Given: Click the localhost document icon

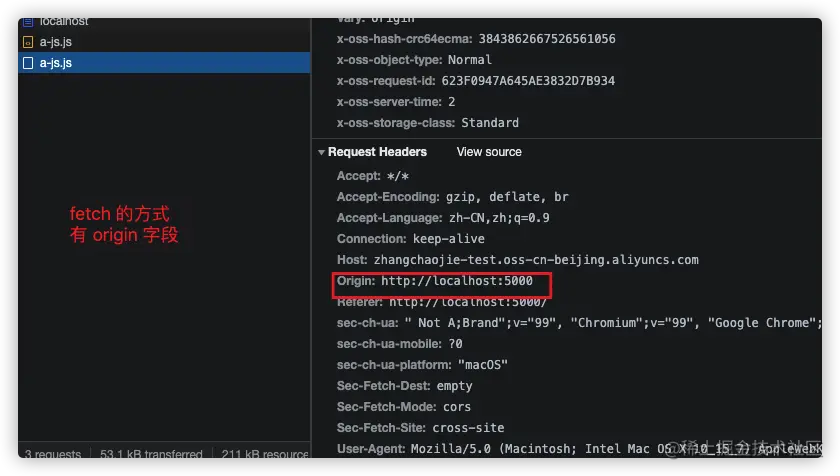Looking at the screenshot, I should tap(28, 22).
